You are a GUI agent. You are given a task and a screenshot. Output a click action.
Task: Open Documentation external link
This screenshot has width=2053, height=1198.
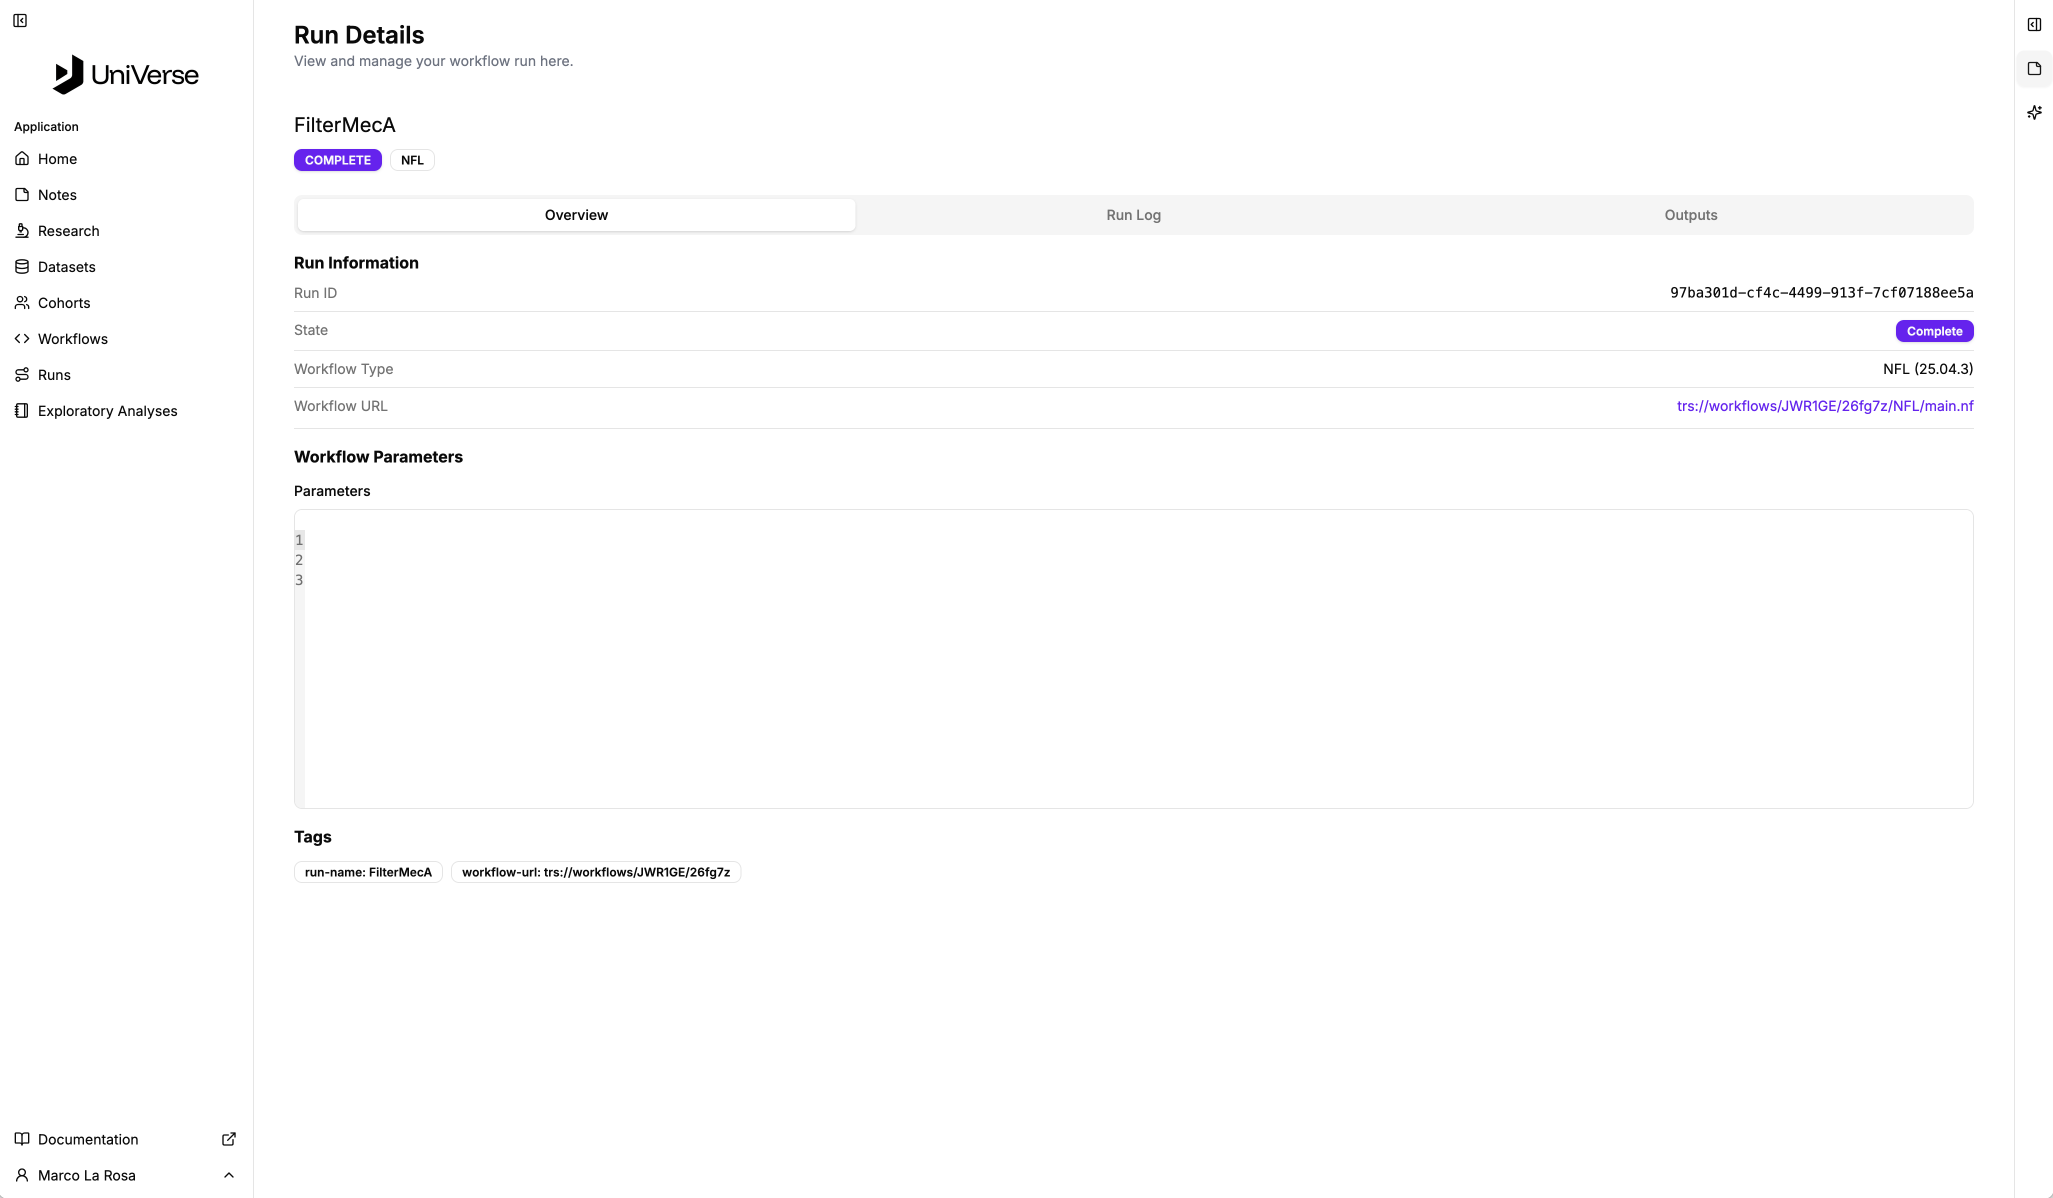click(88, 1139)
